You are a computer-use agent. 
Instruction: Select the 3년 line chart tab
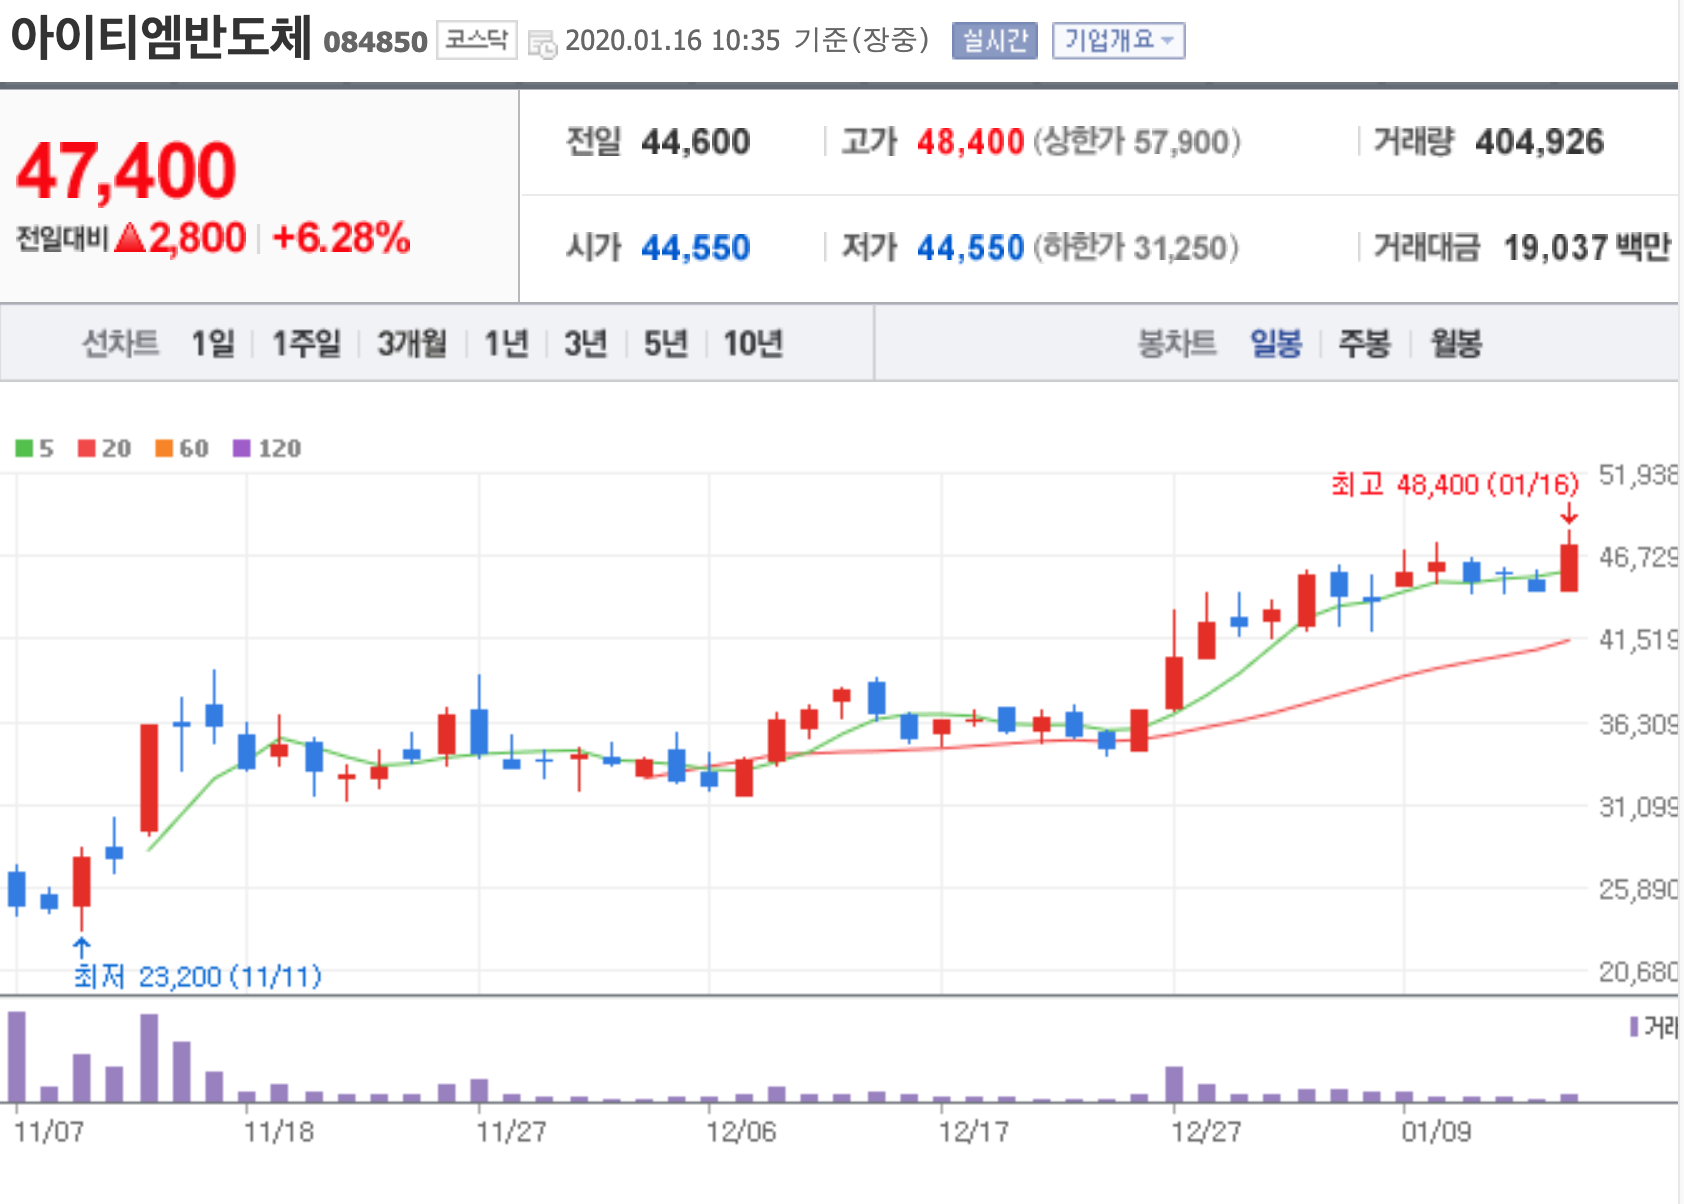(x=586, y=343)
